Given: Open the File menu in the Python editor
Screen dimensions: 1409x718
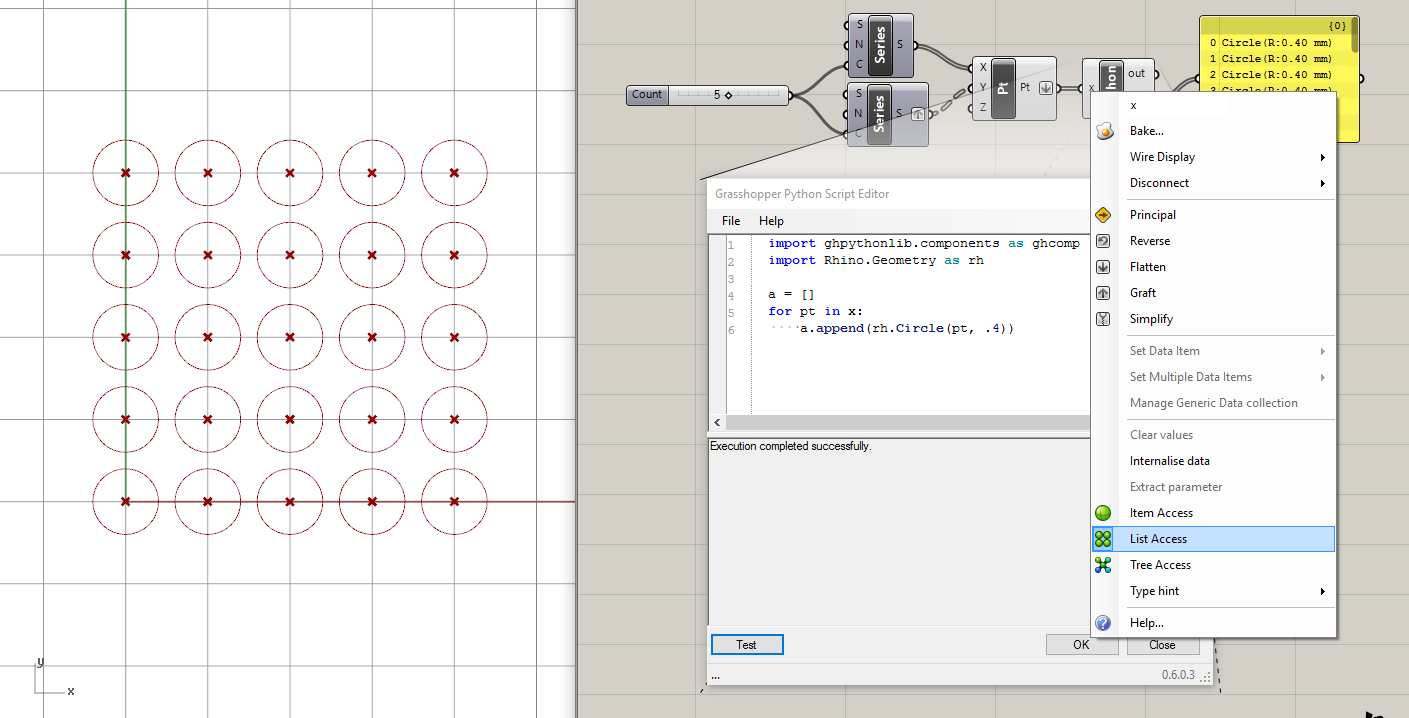Looking at the screenshot, I should (x=729, y=220).
